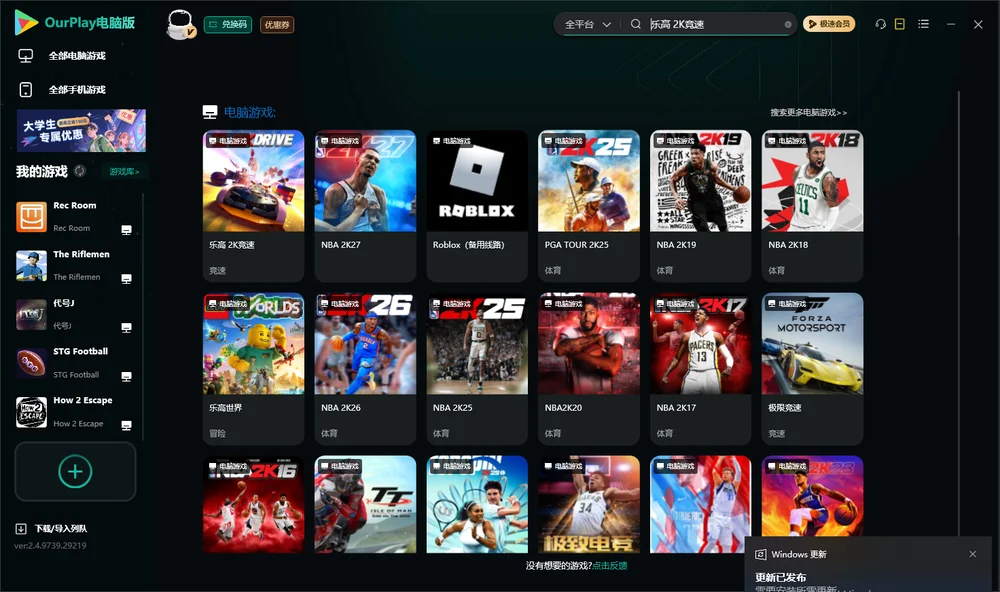
Task: Click the 代号J game icon
Action: tap(31, 314)
